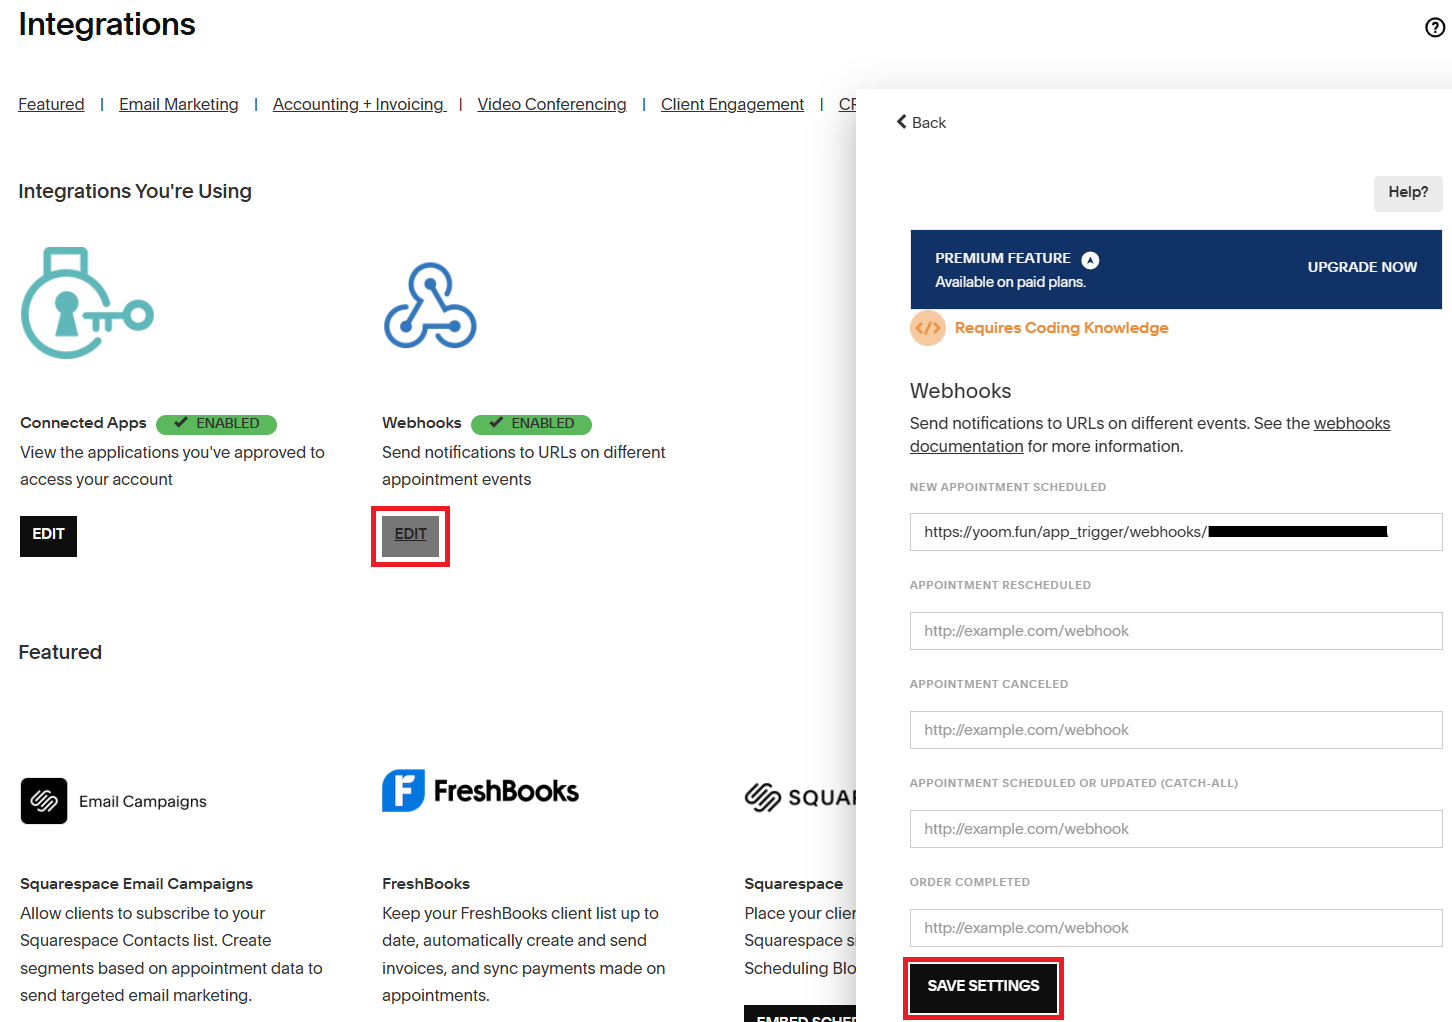The width and height of the screenshot is (1452, 1022).
Task: Click the 'FreshBooks' card title text
Action: (x=426, y=884)
